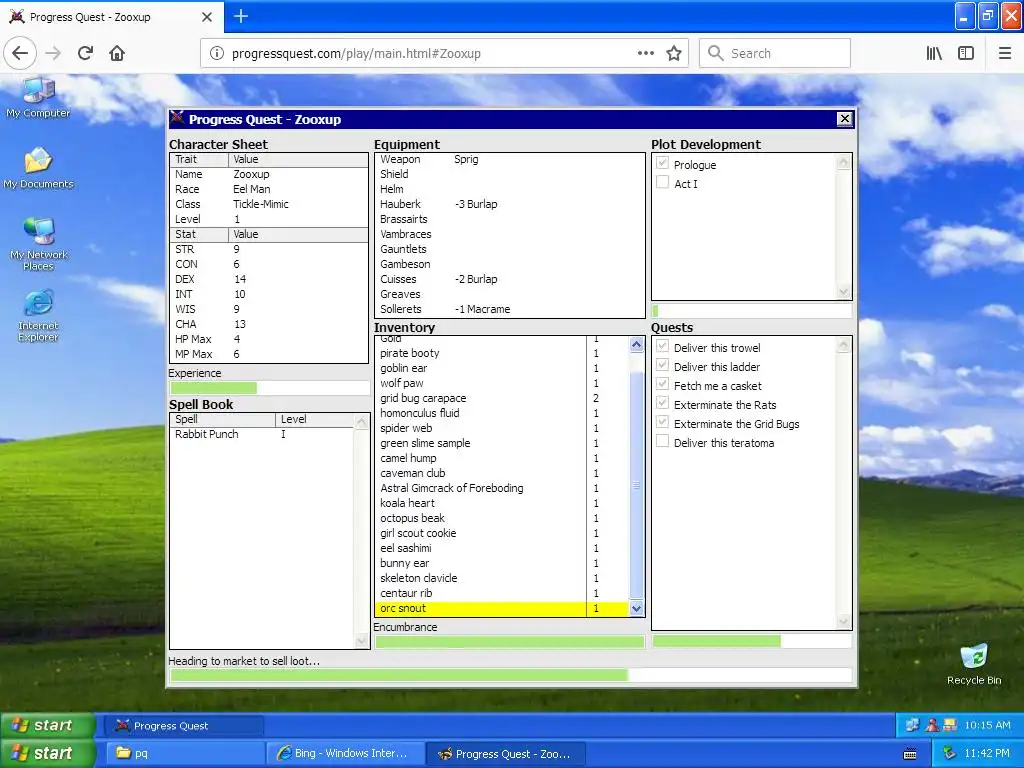
Task: Click the Plot Development progress bar
Action: (x=752, y=311)
